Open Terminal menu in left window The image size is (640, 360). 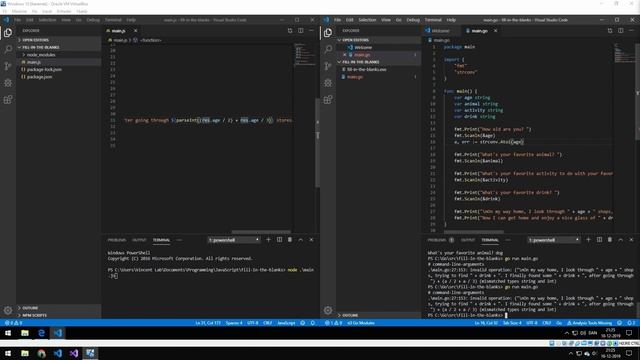113,20
